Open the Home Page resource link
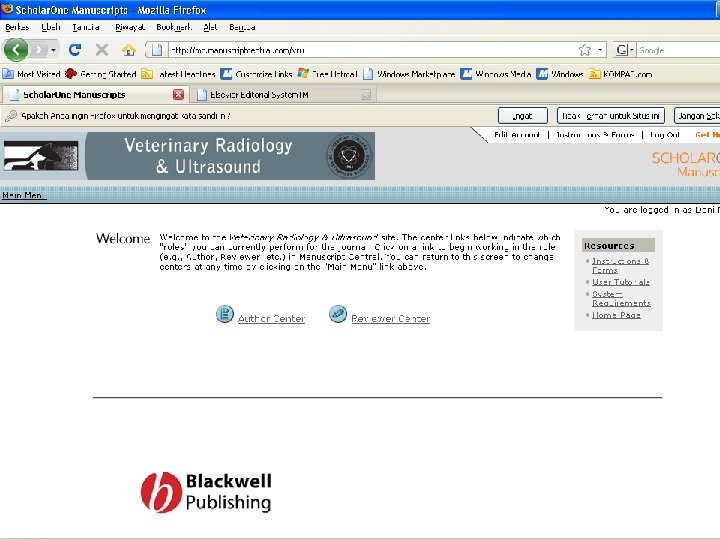The width and height of the screenshot is (720, 540). click(616, 315)
